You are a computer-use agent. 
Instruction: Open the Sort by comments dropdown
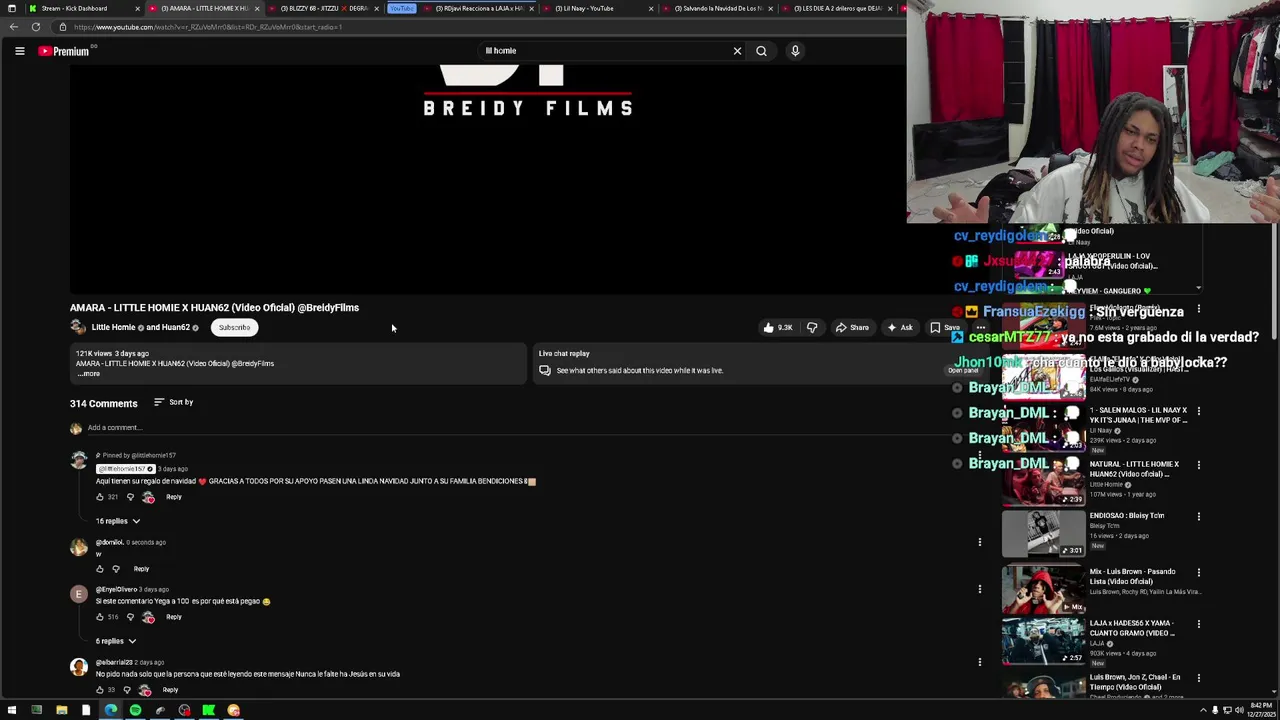(x=174, y=402)
